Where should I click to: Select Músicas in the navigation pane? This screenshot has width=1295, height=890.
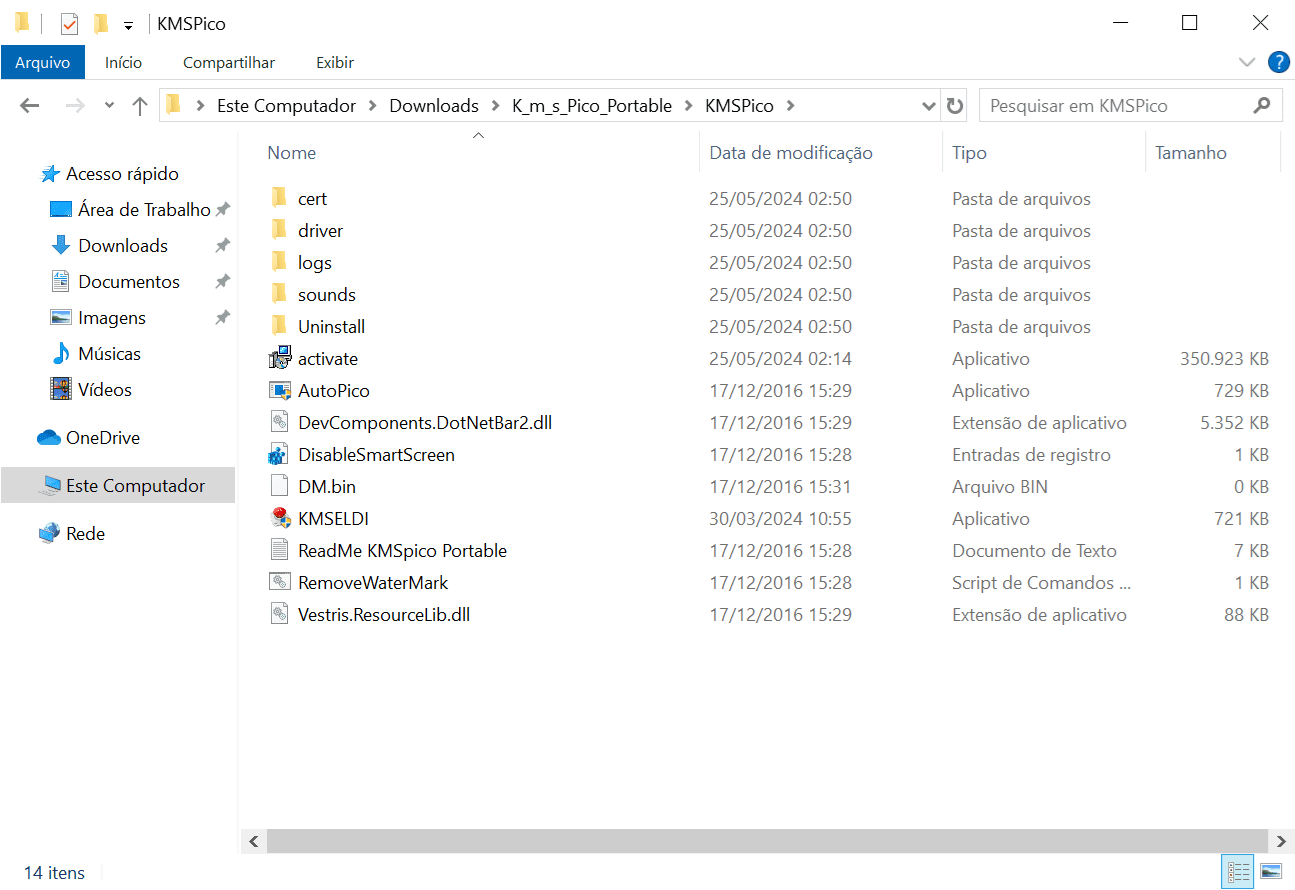pyautogui.click(x=109, y=354)
